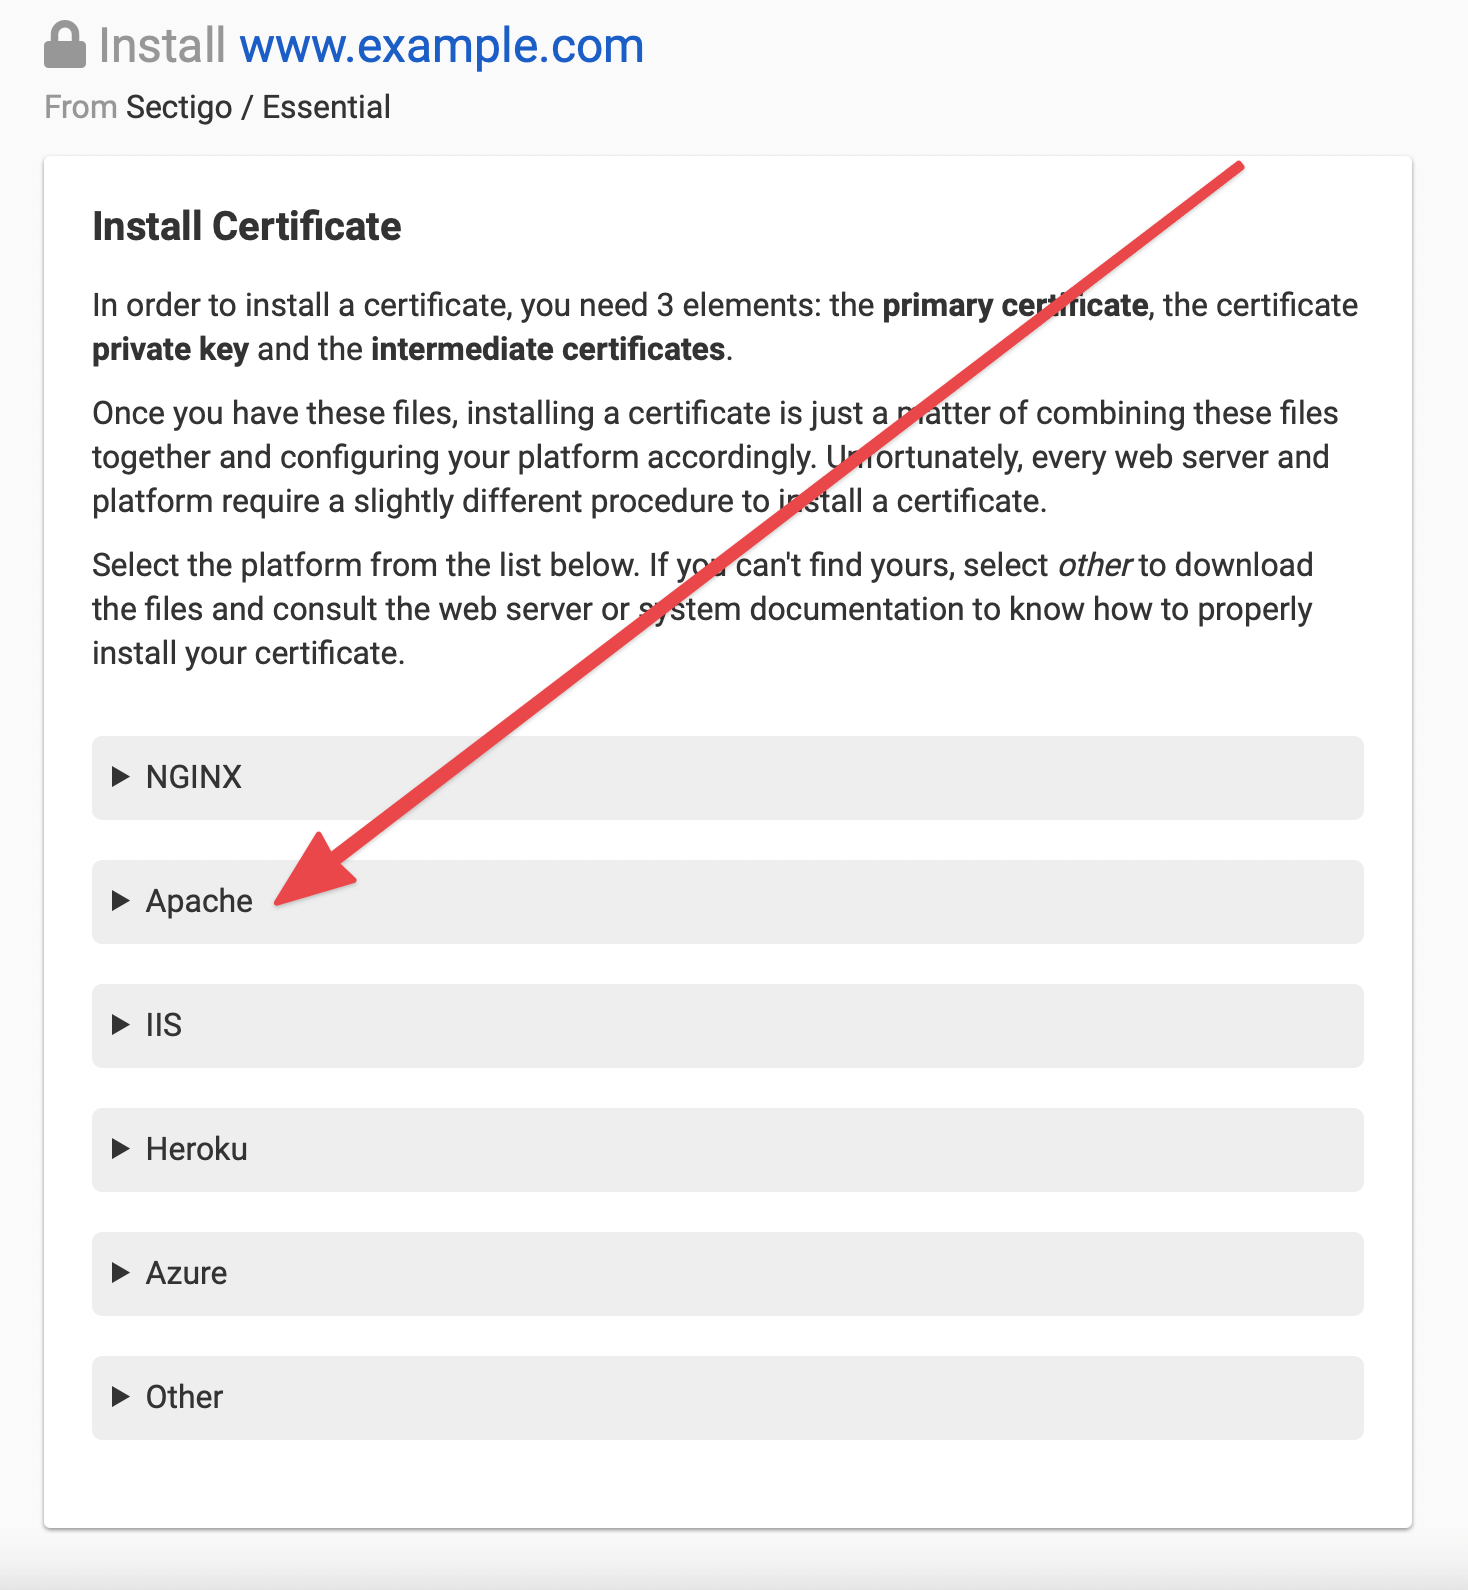The image size is (1468, 1590).
Task: Click the Heroku disclosure triangle
Action: [121, 1149]
